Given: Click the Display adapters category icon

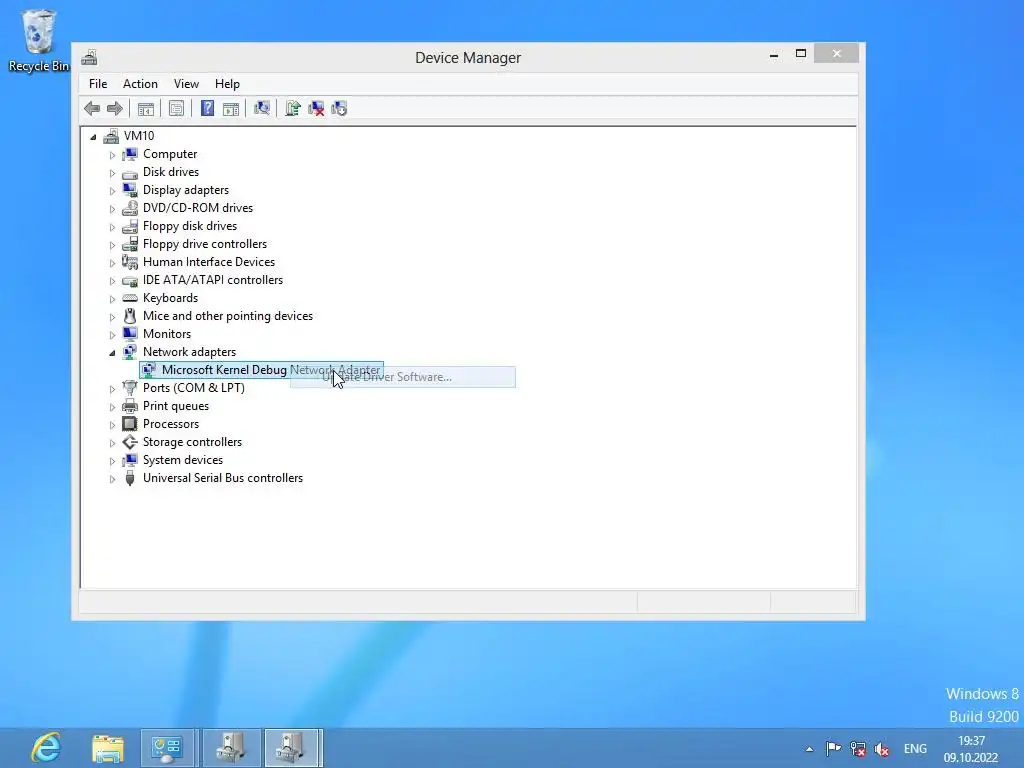Looking at the screenshot, I should pyautogui.click(x=130, y=190).
